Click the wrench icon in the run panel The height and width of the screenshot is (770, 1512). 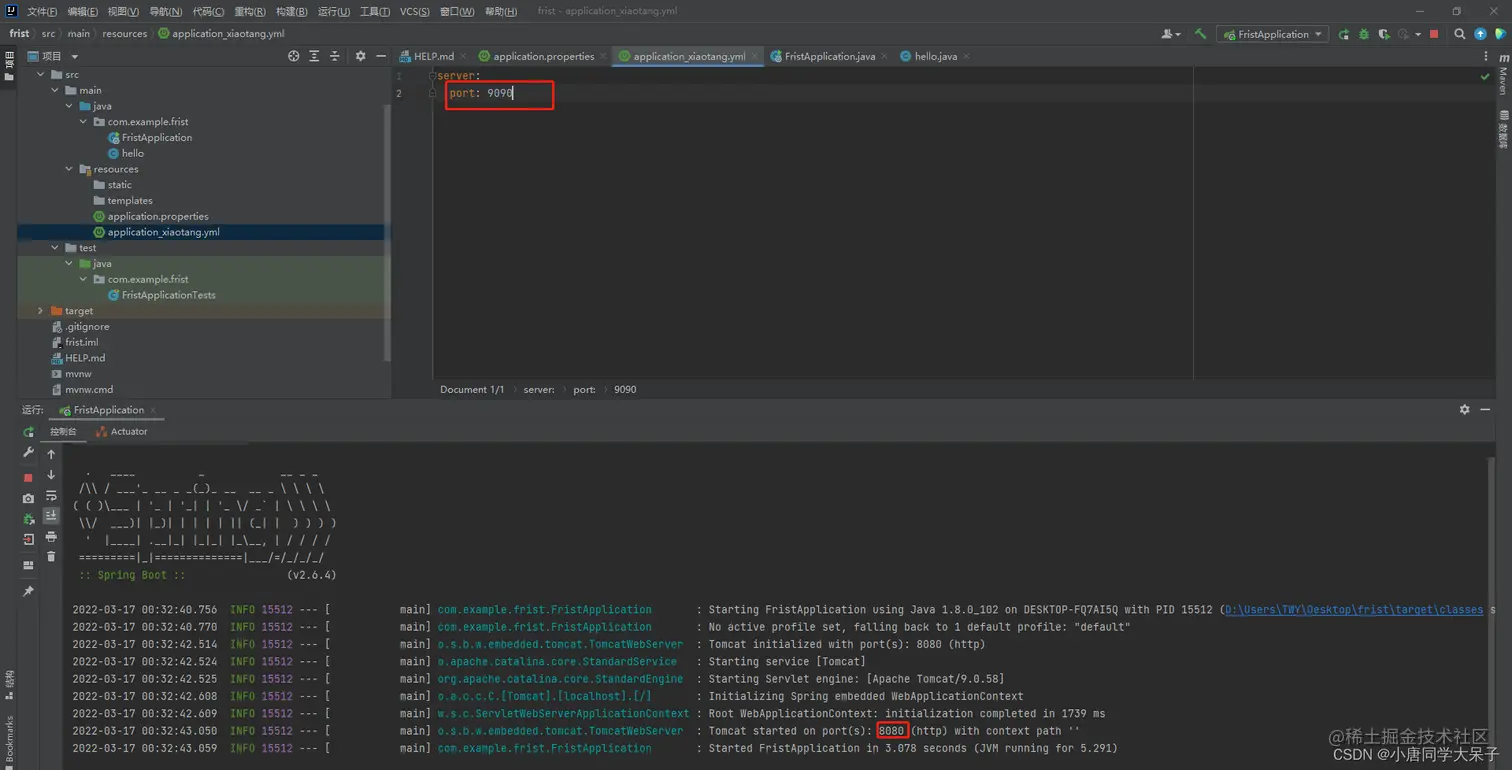[x=28, y=453]
